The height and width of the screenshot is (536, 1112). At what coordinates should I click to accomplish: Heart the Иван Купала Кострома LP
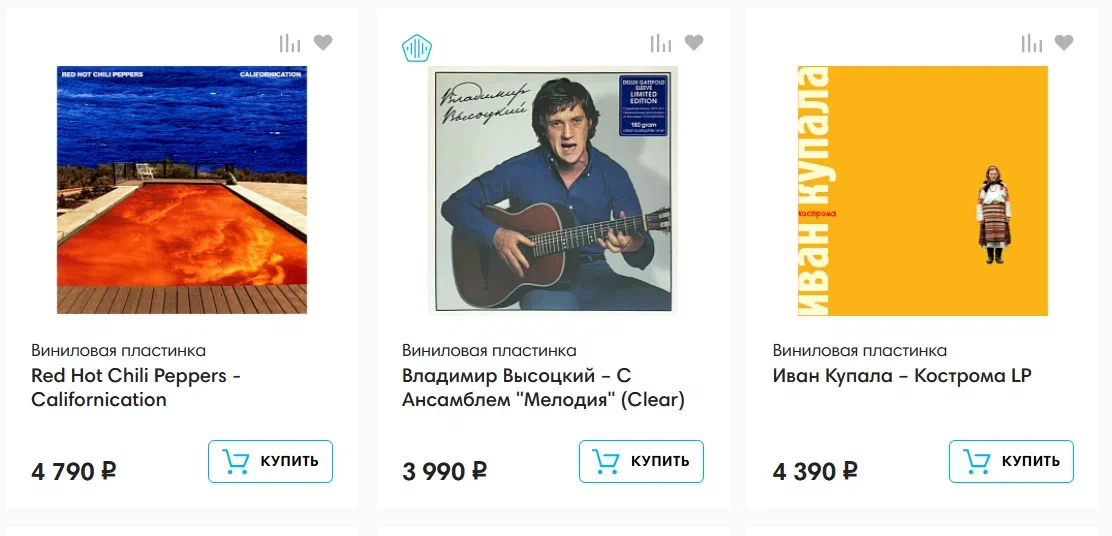tap(1064, 42)
